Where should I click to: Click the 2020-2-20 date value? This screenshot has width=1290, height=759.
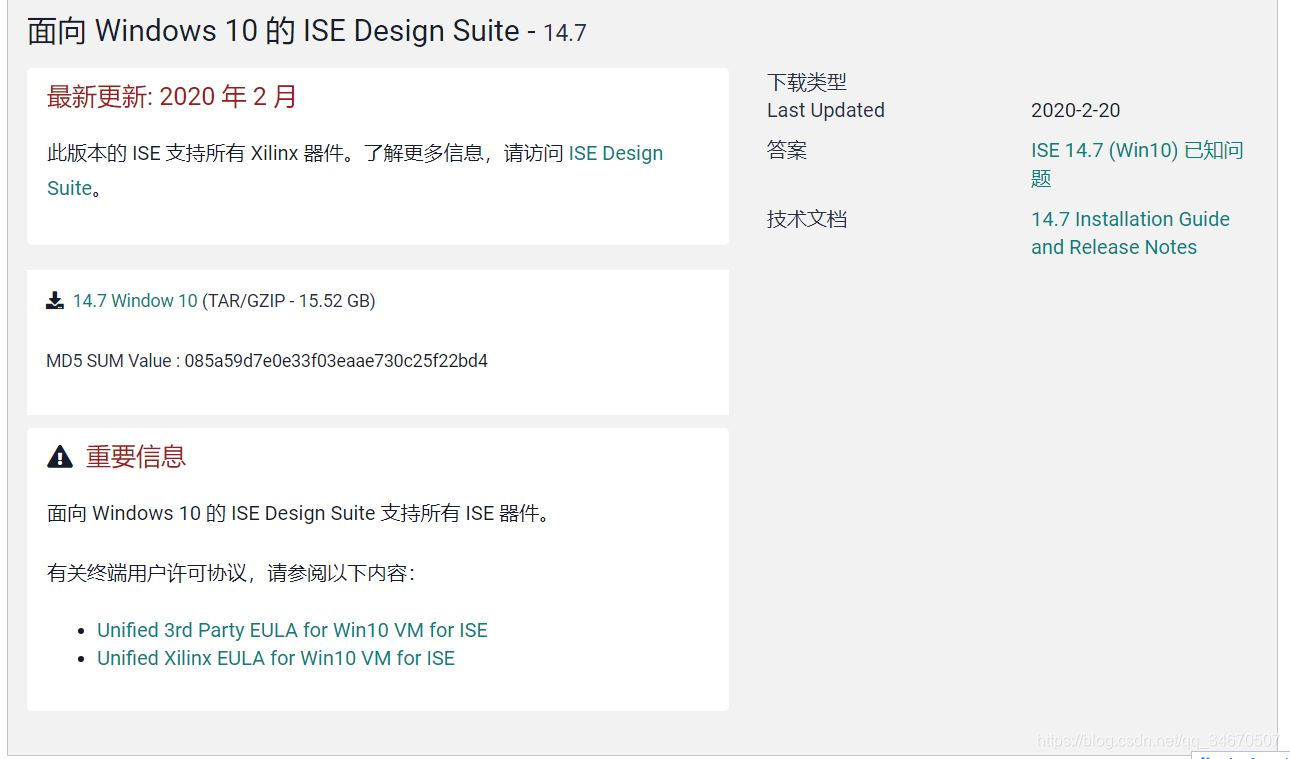click(x=1076, y=111)
